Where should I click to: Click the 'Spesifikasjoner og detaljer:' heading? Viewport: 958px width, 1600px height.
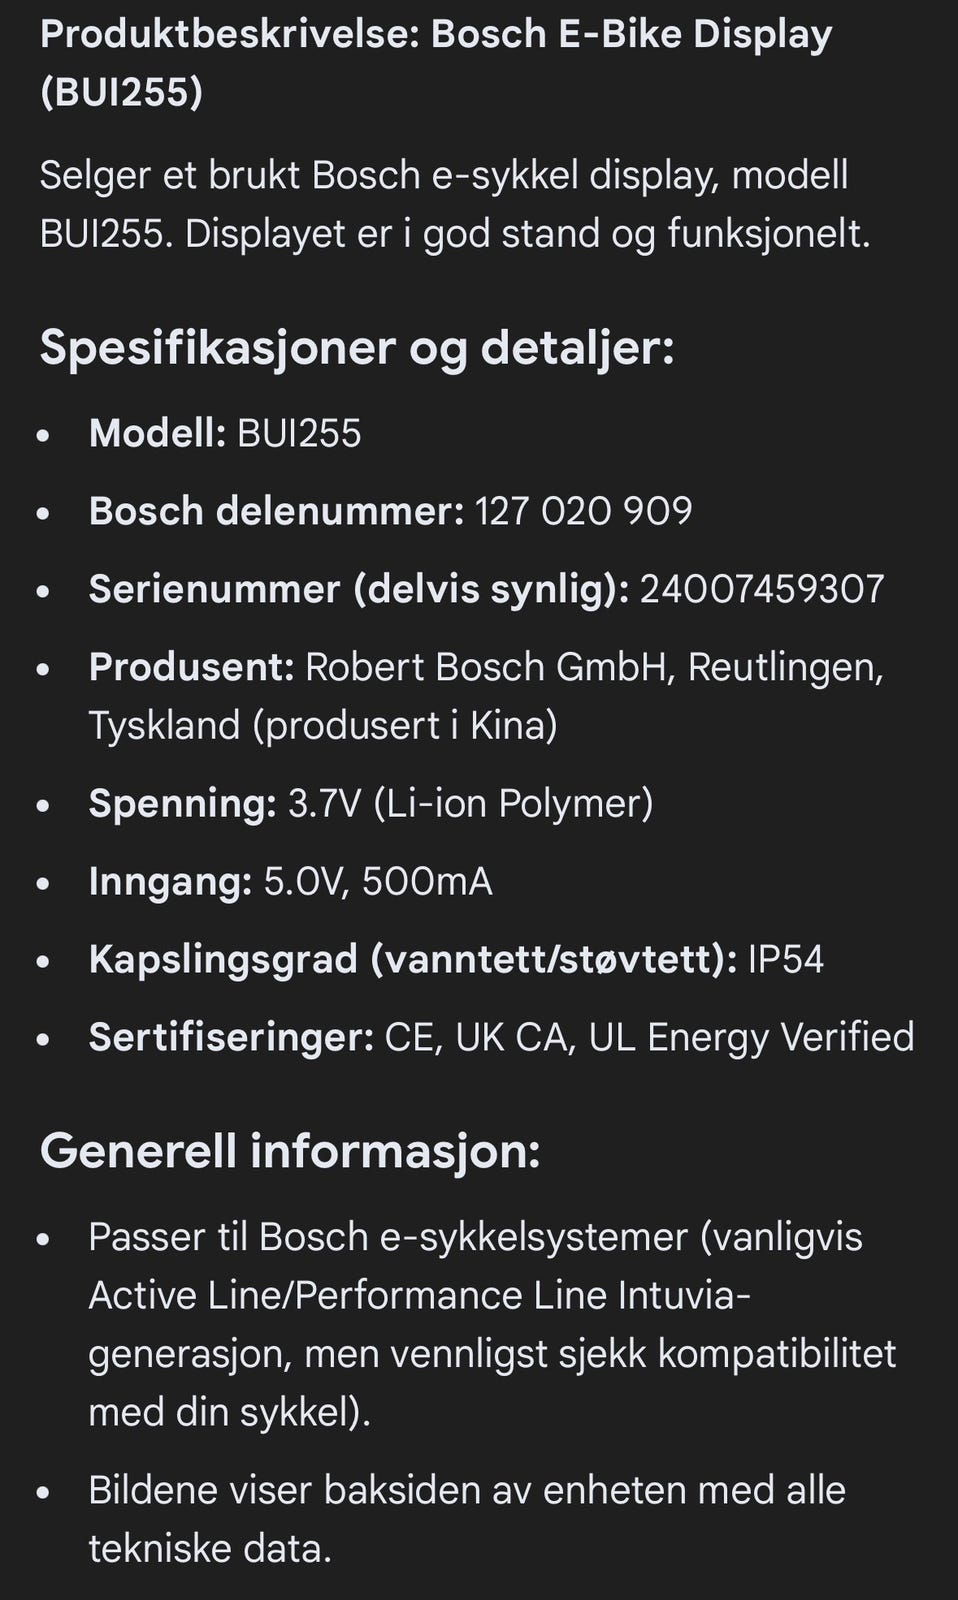[x=357, y=348]
